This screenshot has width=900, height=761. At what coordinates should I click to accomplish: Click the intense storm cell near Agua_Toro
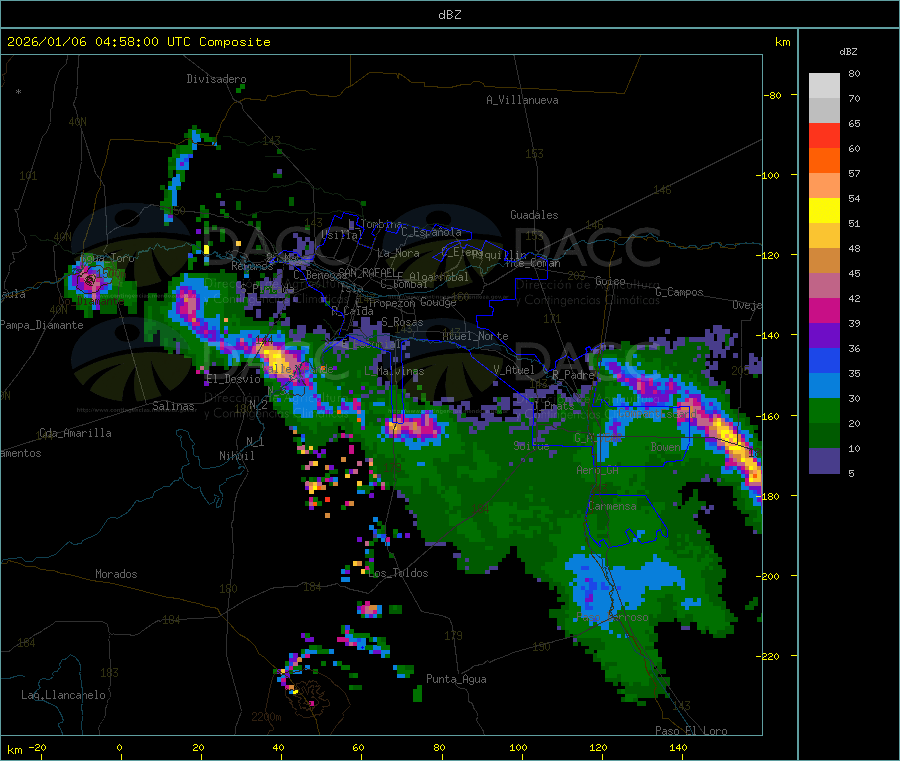point(88,281)
